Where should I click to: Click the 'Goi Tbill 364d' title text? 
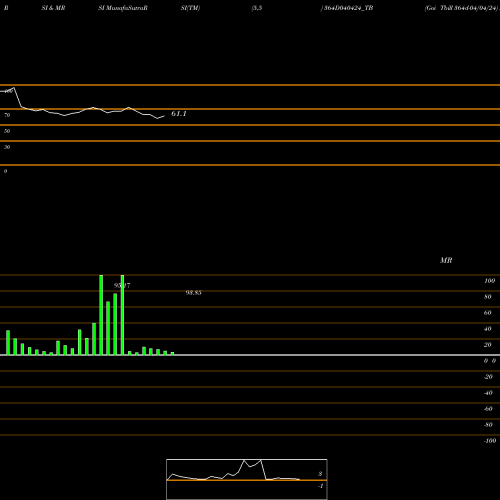point(446,8)
